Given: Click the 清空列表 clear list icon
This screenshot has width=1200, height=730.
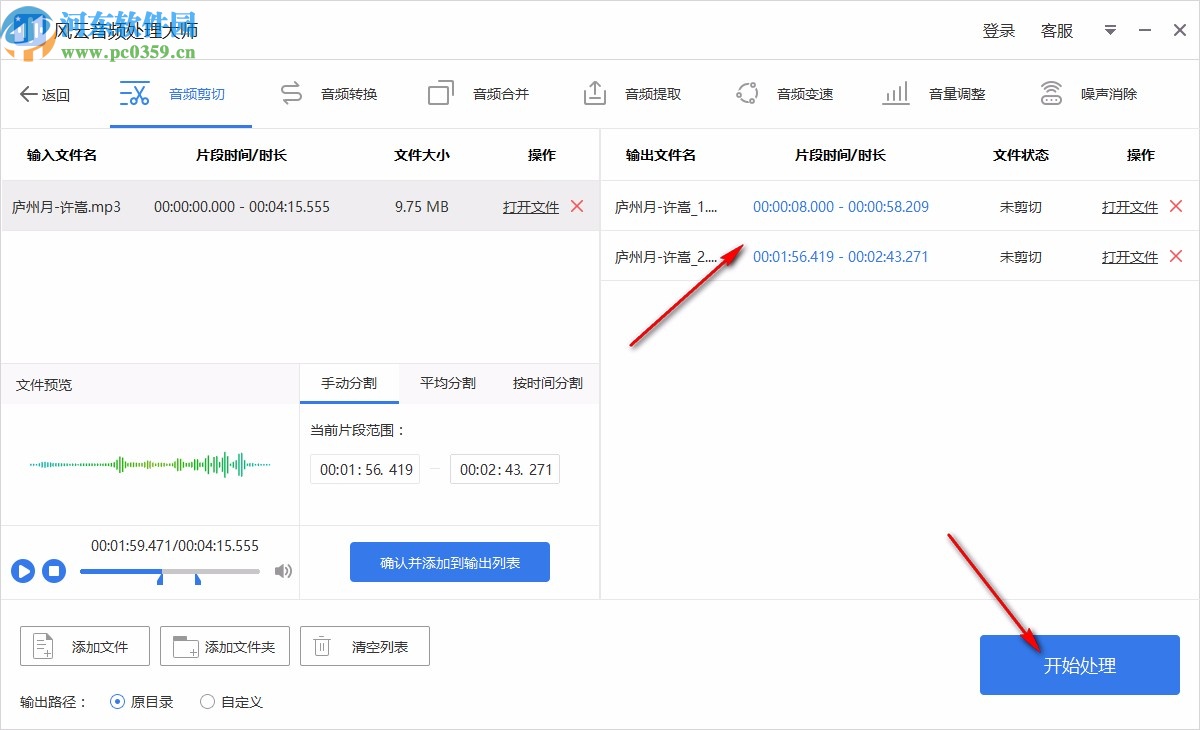Looking at the screenshot, I should (x=321, y=646).
